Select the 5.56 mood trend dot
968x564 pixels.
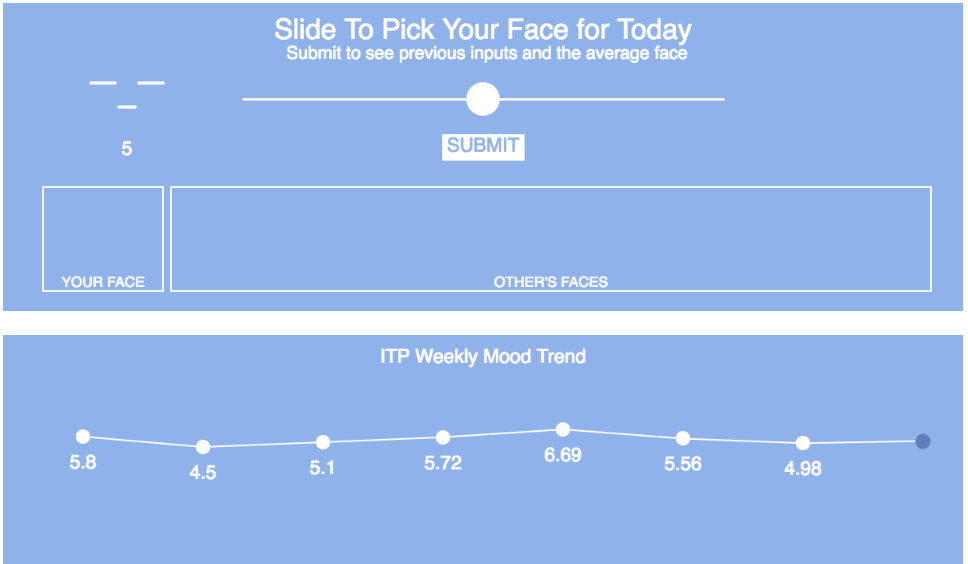[x=683, y=438]
